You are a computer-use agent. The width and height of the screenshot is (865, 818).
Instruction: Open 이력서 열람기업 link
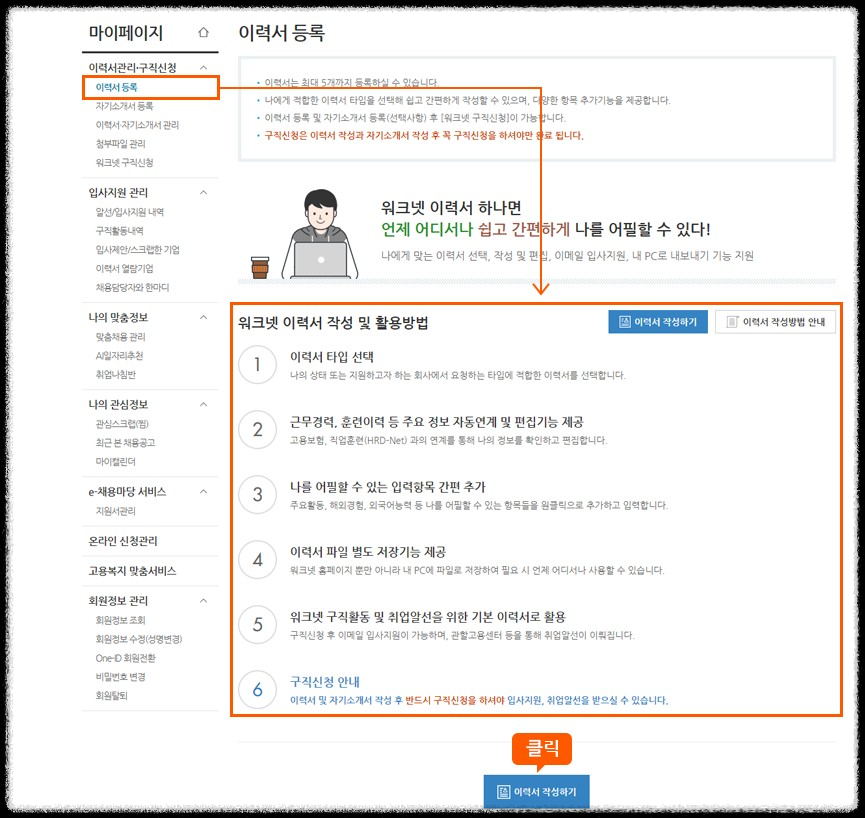click(x=124, y=268)
